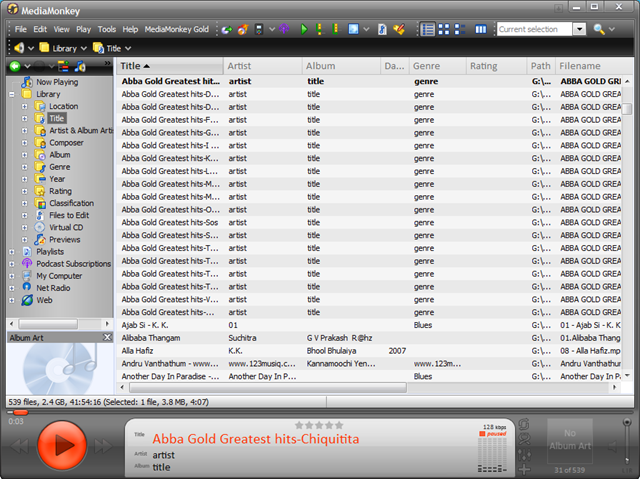
Task: Switch to details list view
Action: click(428, 29)
